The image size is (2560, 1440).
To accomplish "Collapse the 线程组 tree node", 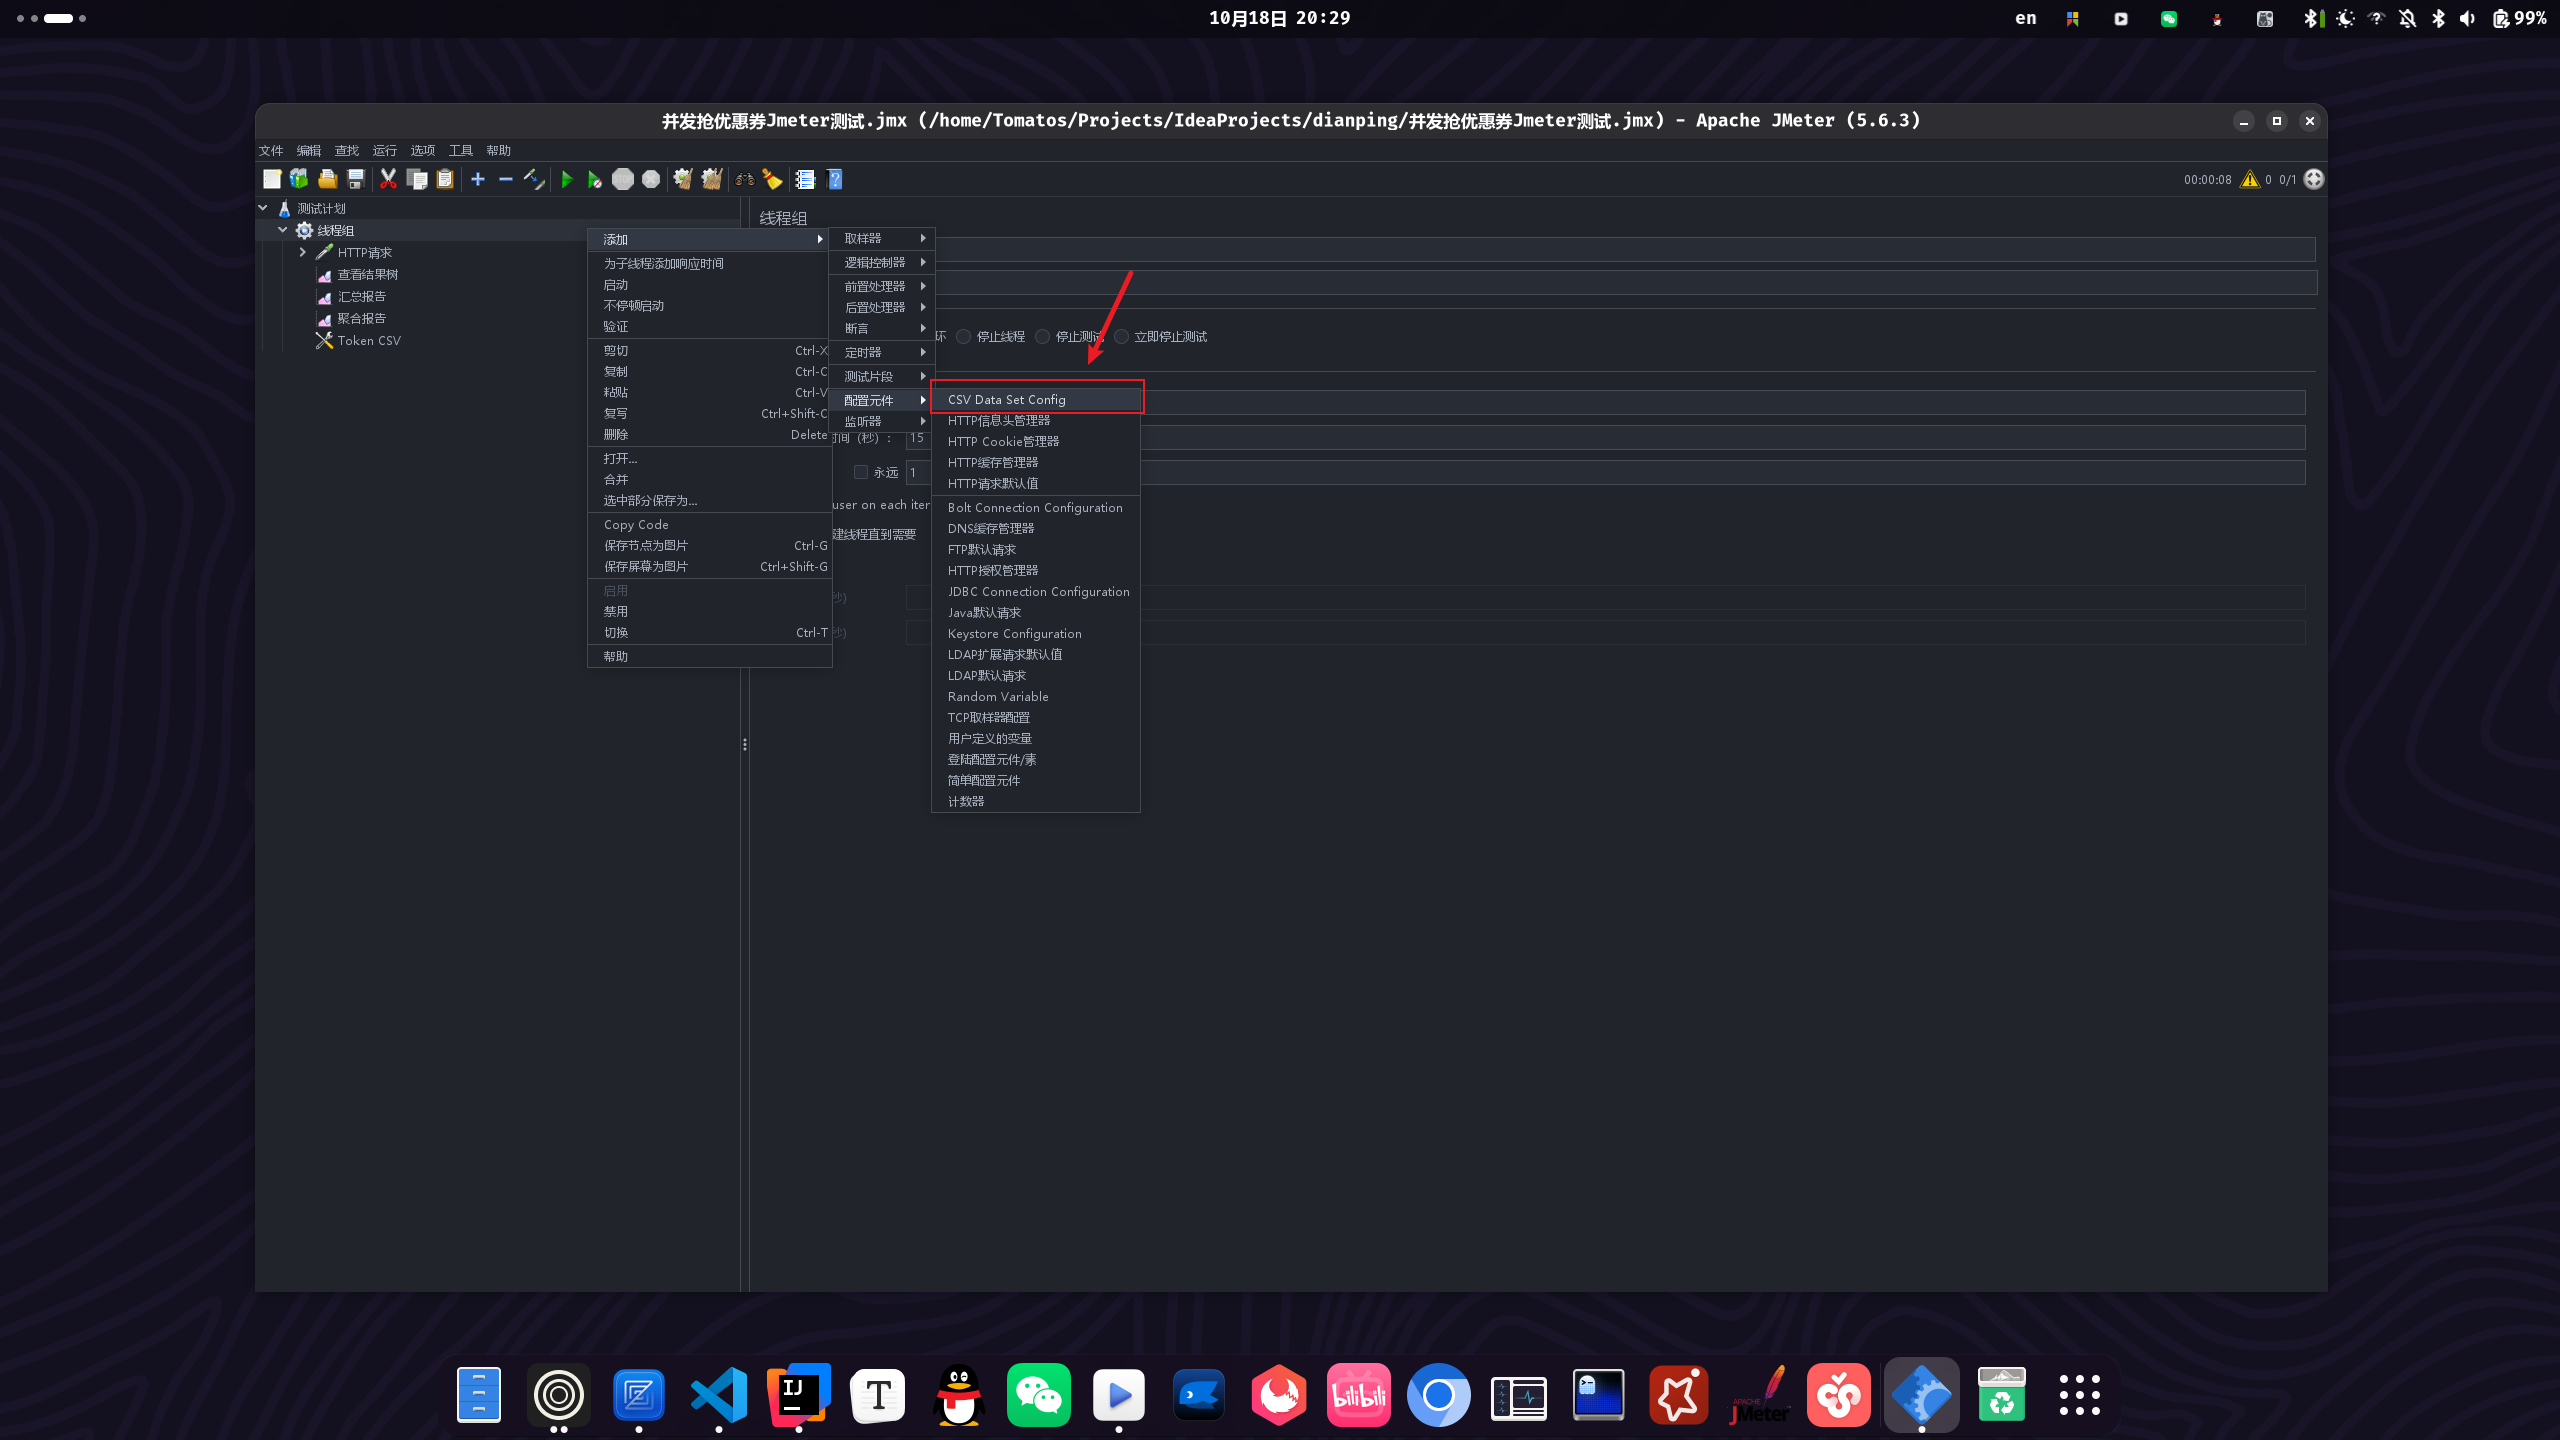I will (283, 230).
